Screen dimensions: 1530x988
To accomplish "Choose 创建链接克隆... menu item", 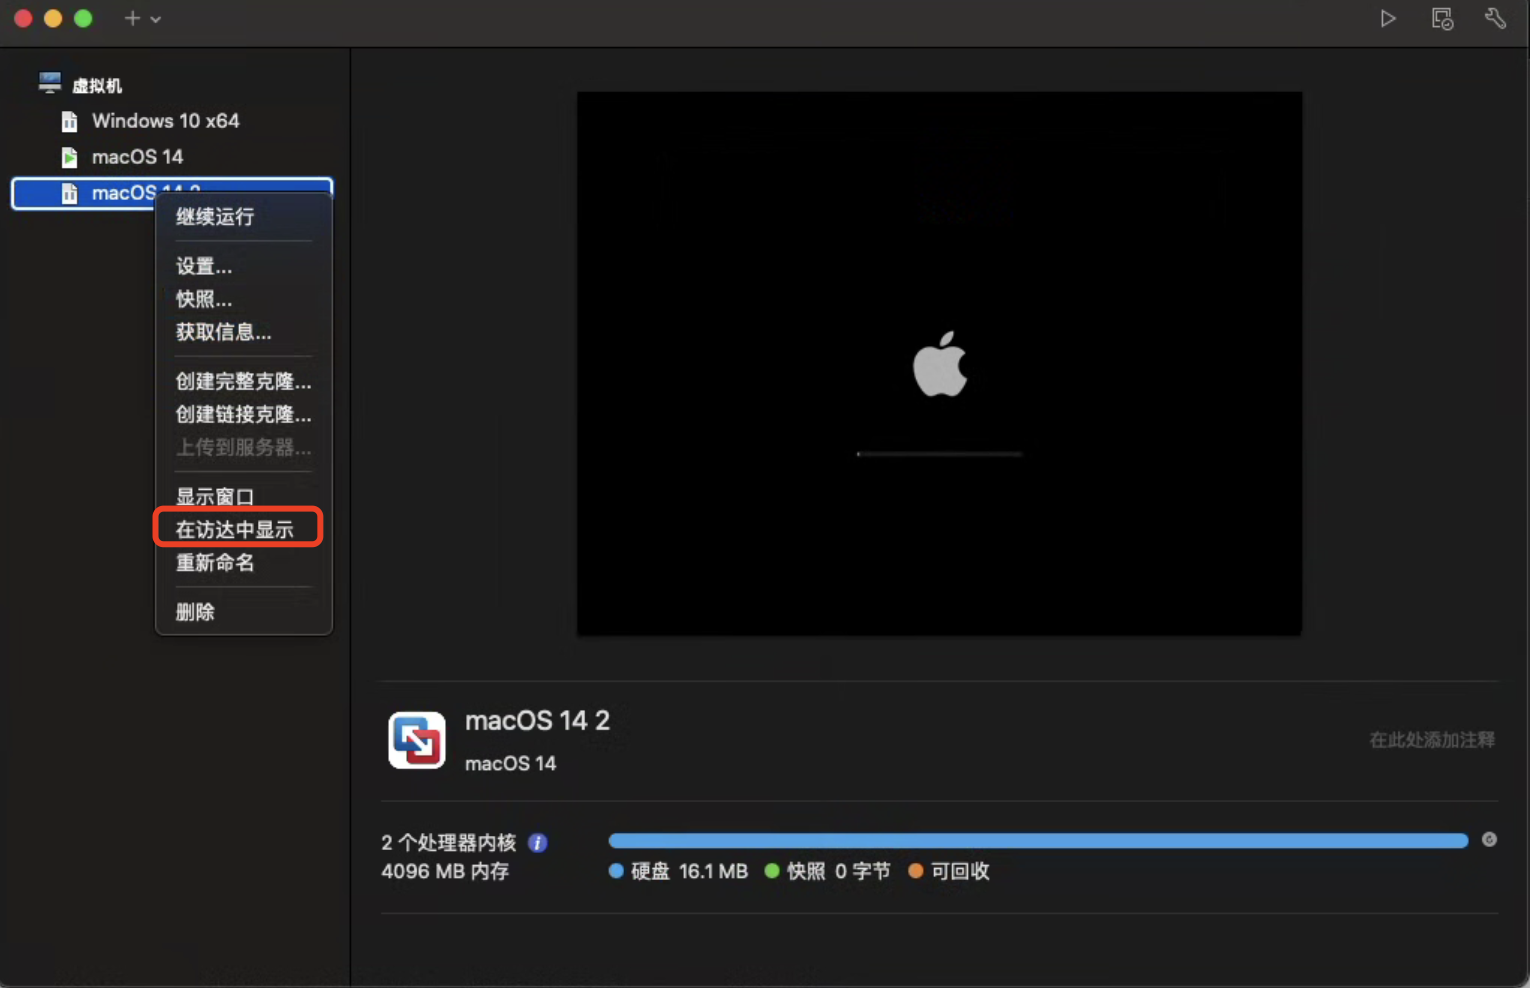I will click(244, 414).
